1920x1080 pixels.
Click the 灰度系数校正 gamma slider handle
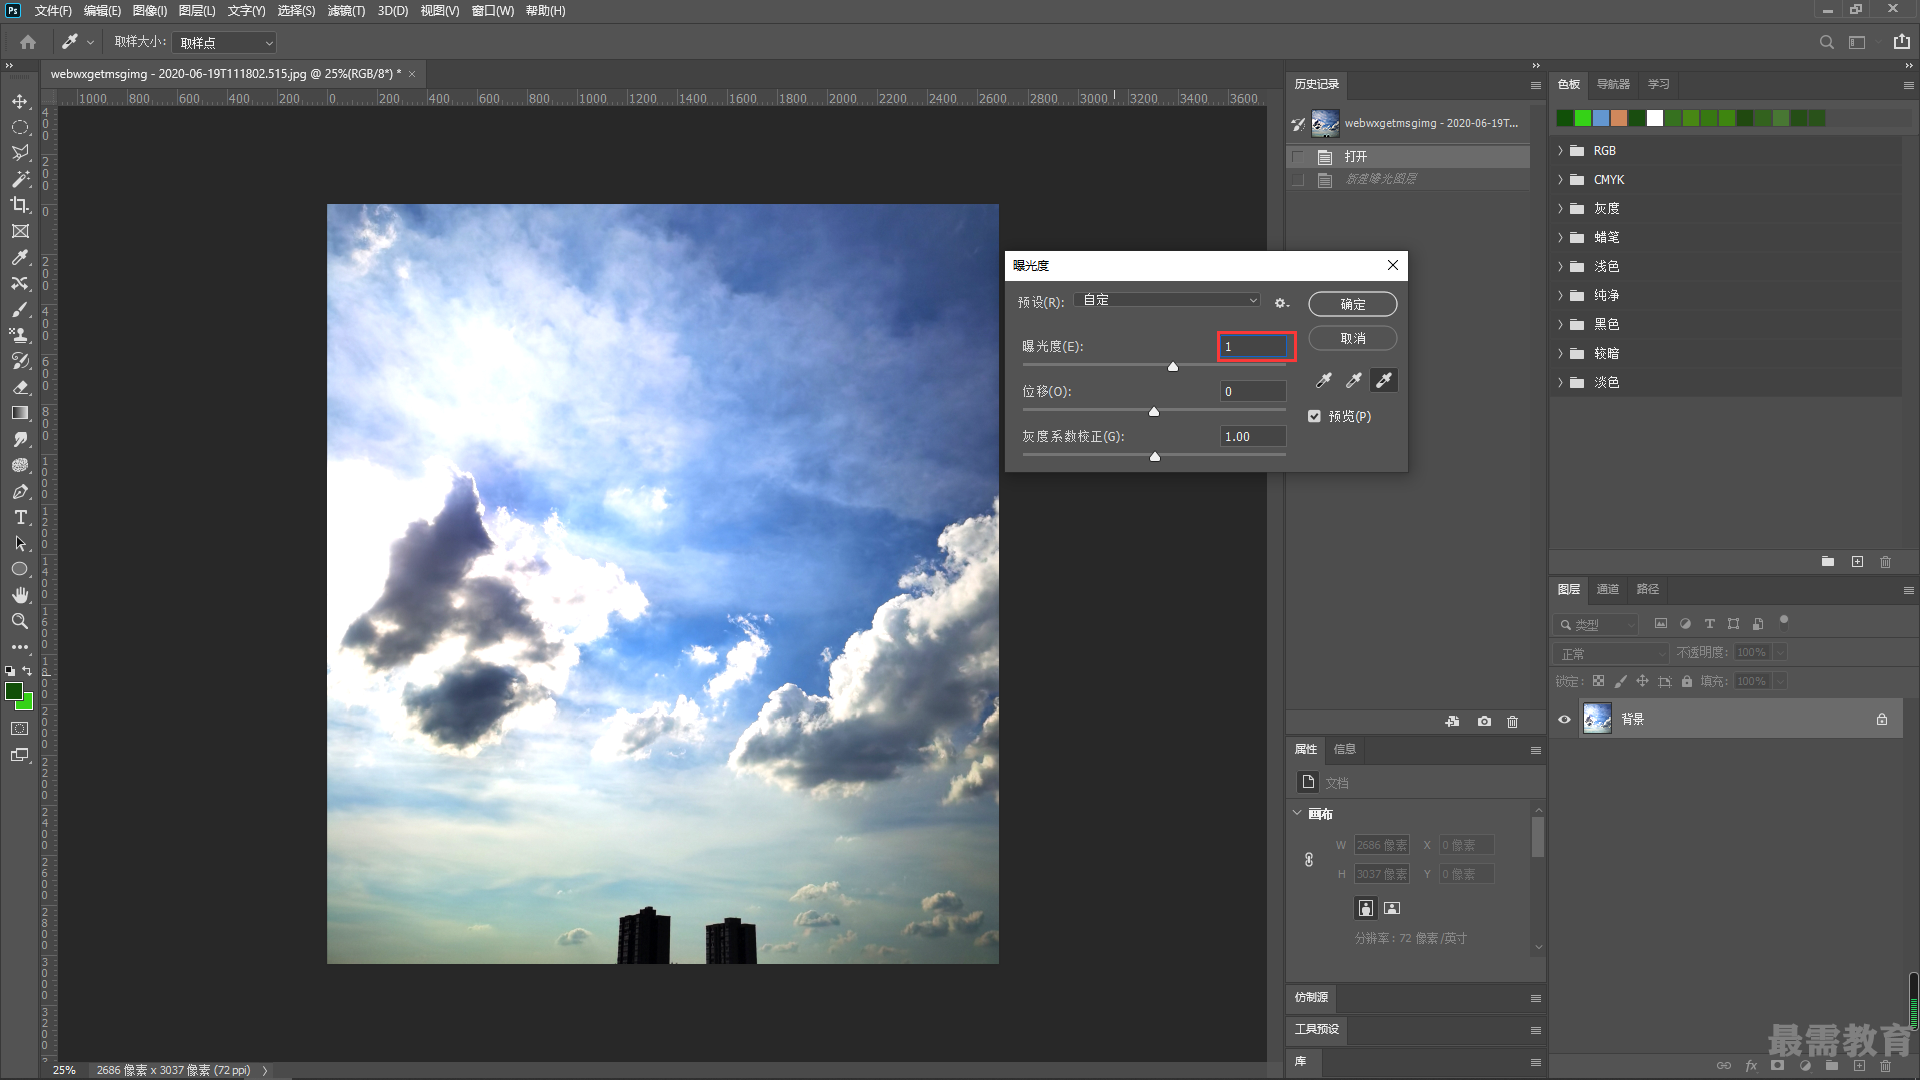tap(1155, 457)
